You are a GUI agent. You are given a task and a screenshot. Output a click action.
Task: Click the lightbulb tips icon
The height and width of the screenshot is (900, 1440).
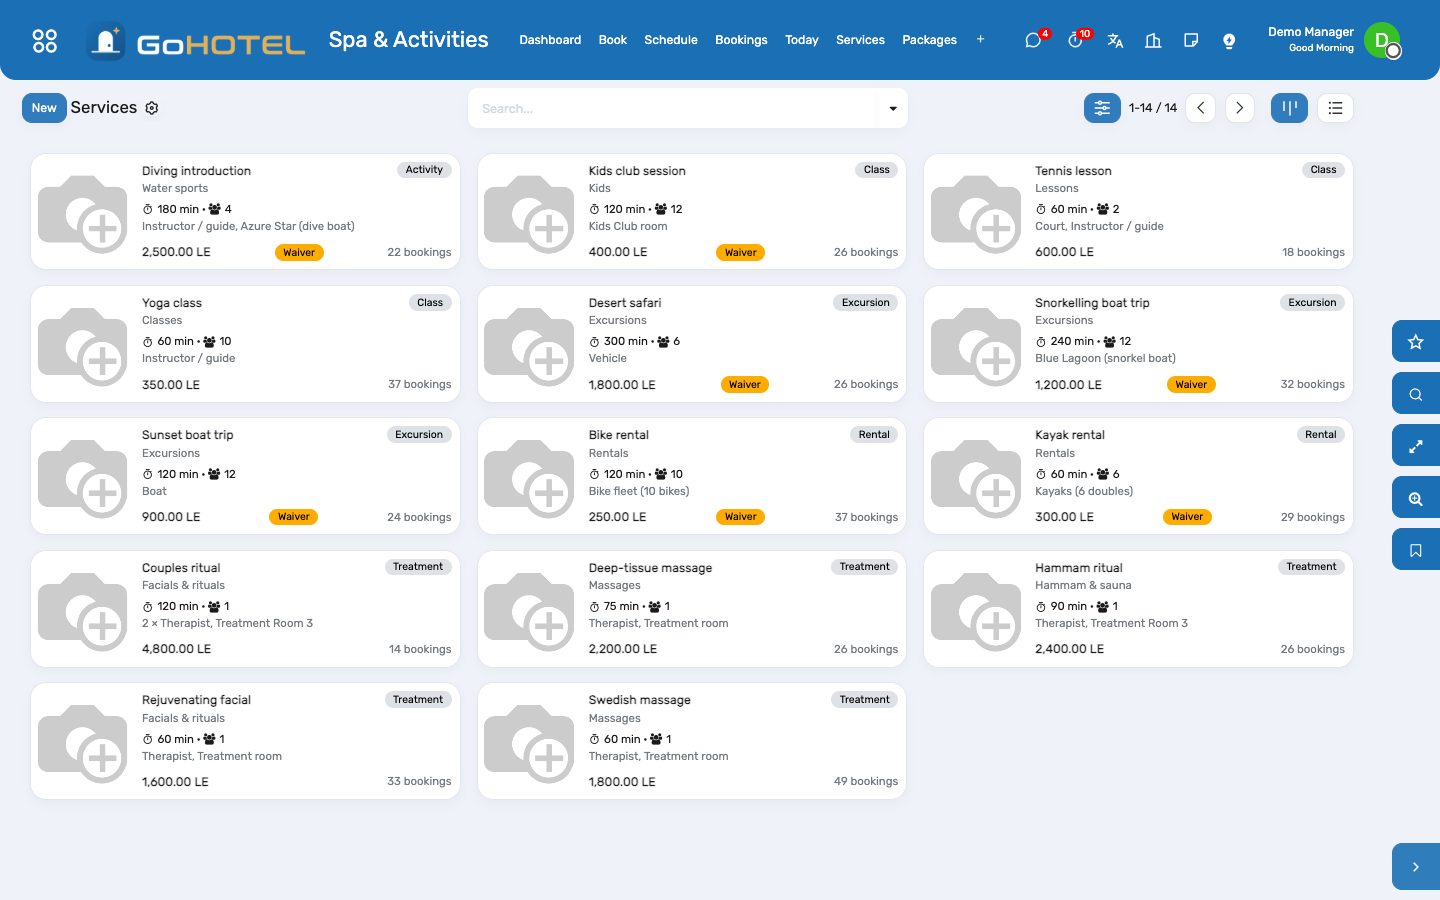(1229, 40)
